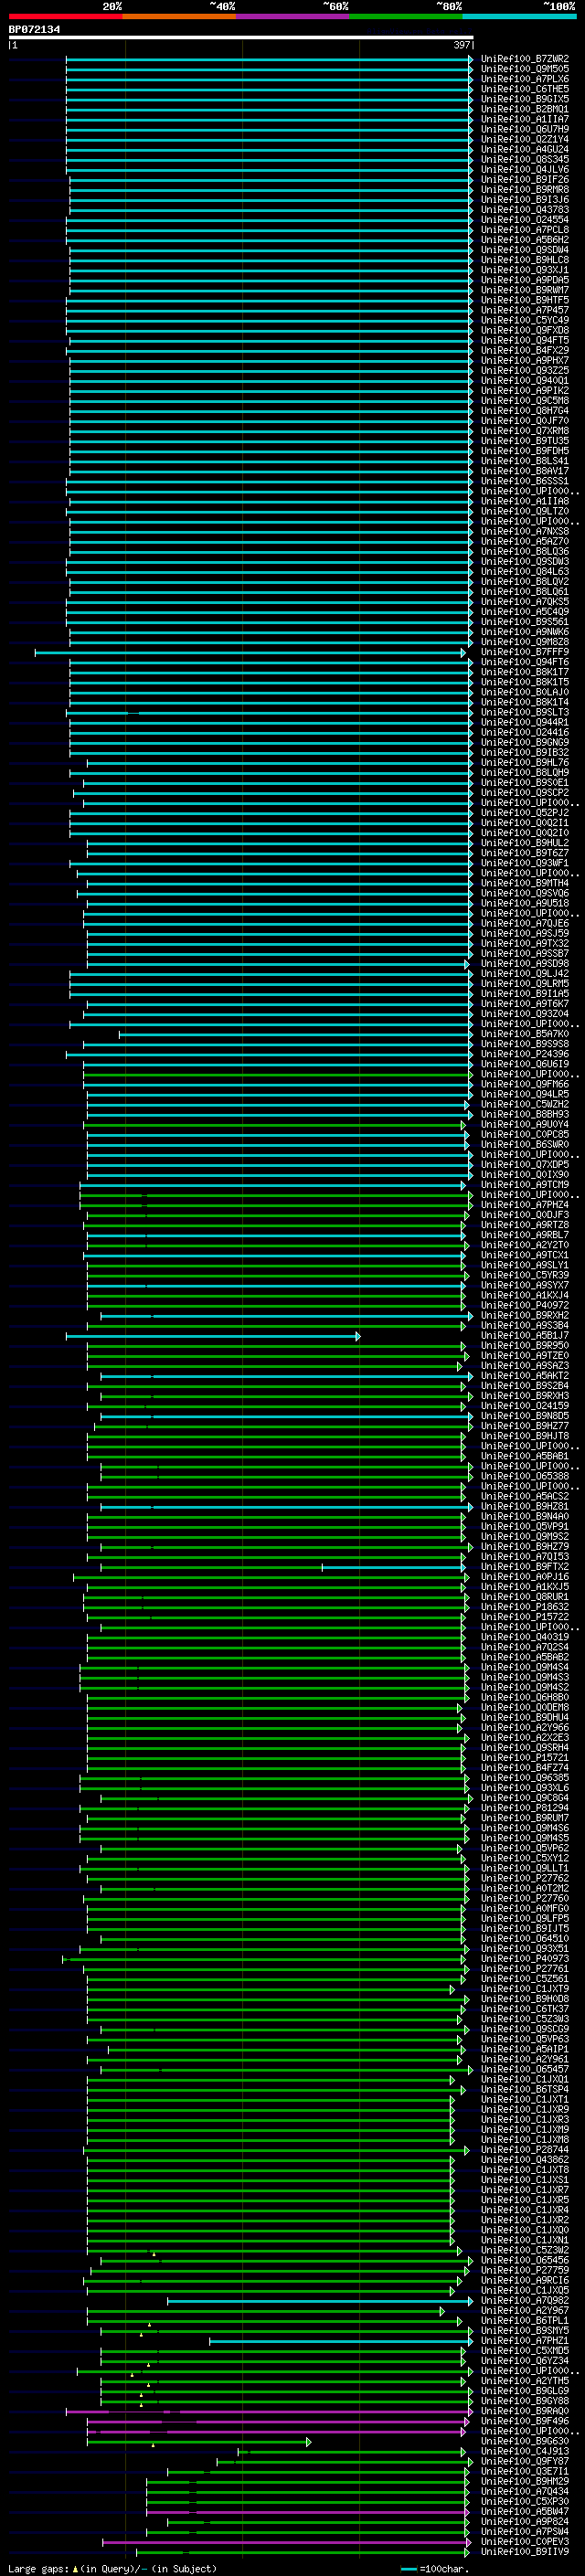Open hit UniRef100_B7ZWR2
Viewport: 585px width, 2576px height.
pos(525,59)
